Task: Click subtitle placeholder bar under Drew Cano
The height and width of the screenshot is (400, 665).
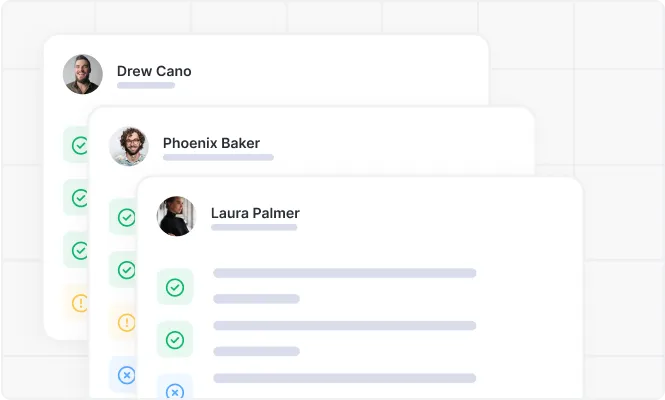Action: coord(146,86)
